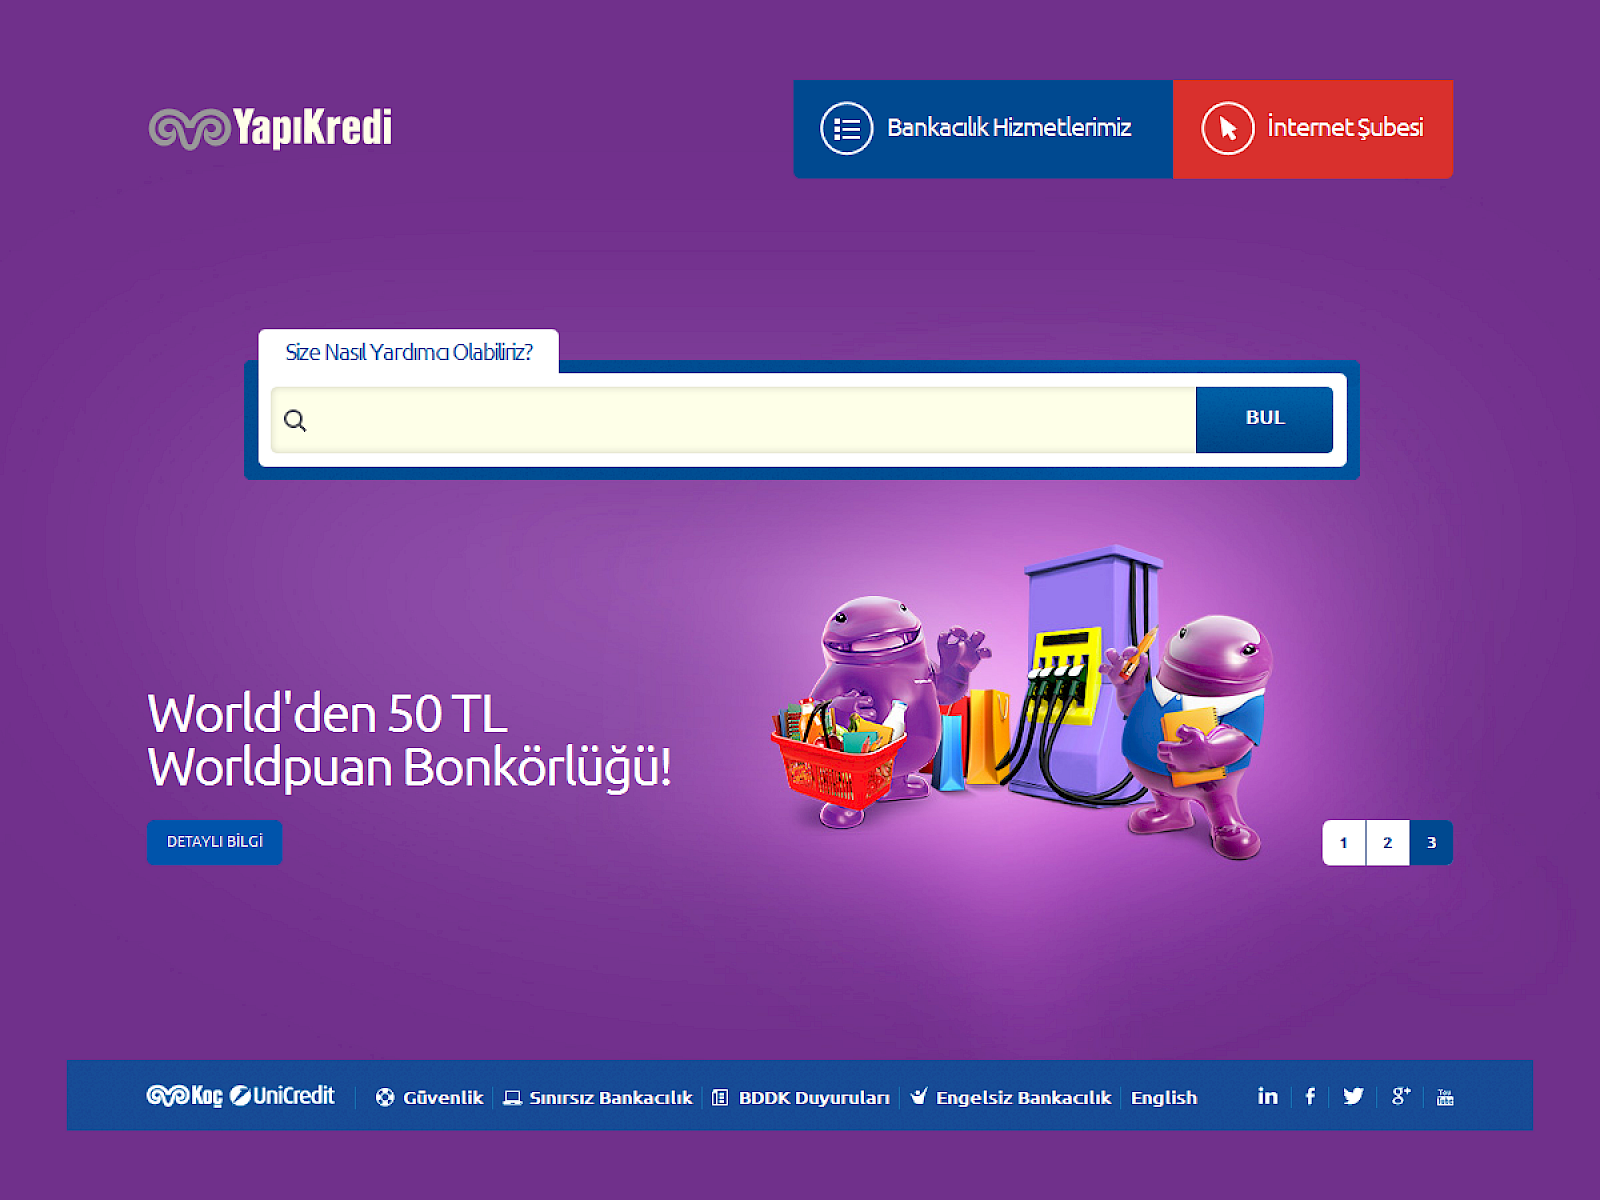Click the YapıKredi logo
This screenshot has width=1600, height=1200.
coord(271,128)
